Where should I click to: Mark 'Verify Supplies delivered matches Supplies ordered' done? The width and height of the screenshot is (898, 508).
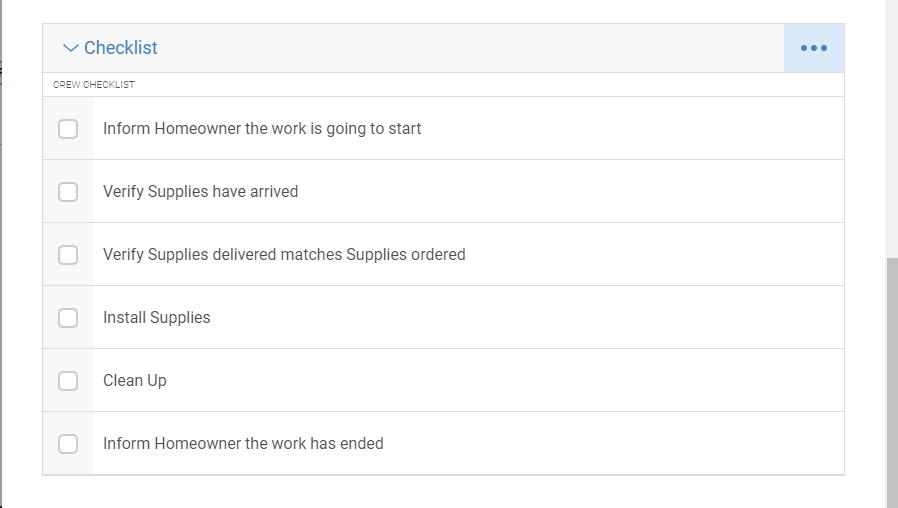point(68,255)
